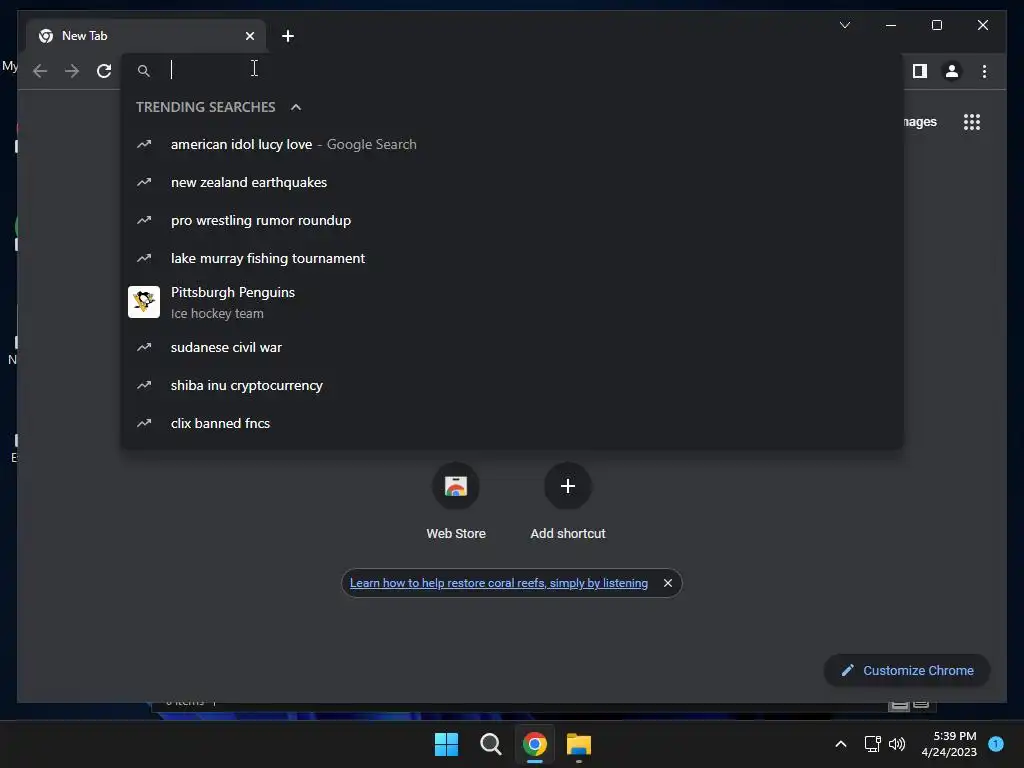Open the clock showing 5:39 PM
The width and height of the screenshot is (1024, 768).
(x=949, y=744)
